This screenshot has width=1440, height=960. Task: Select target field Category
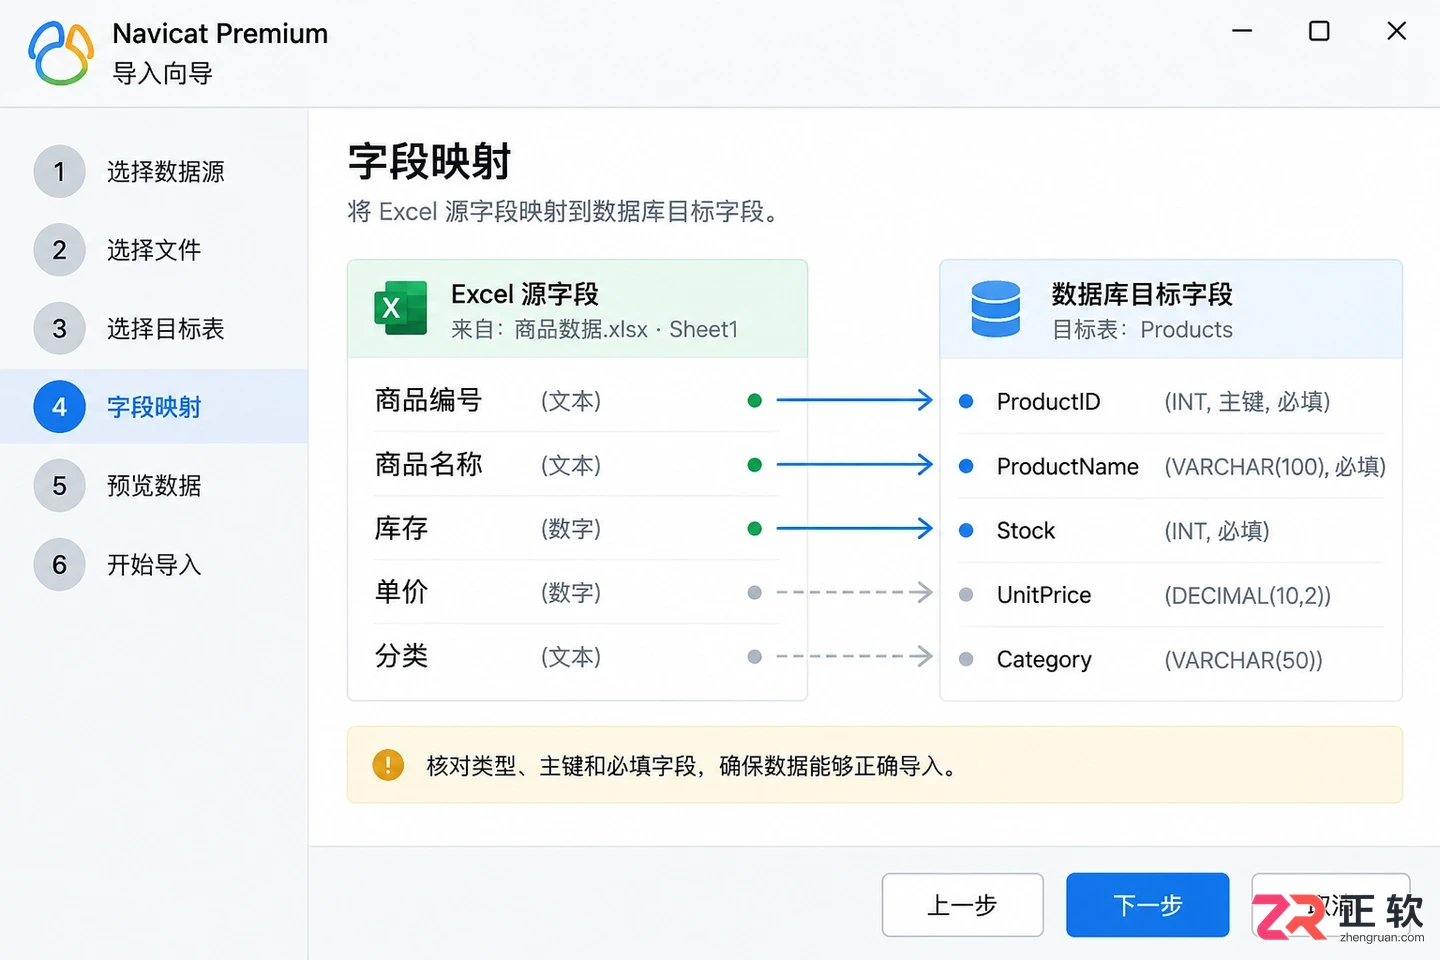1044,660
